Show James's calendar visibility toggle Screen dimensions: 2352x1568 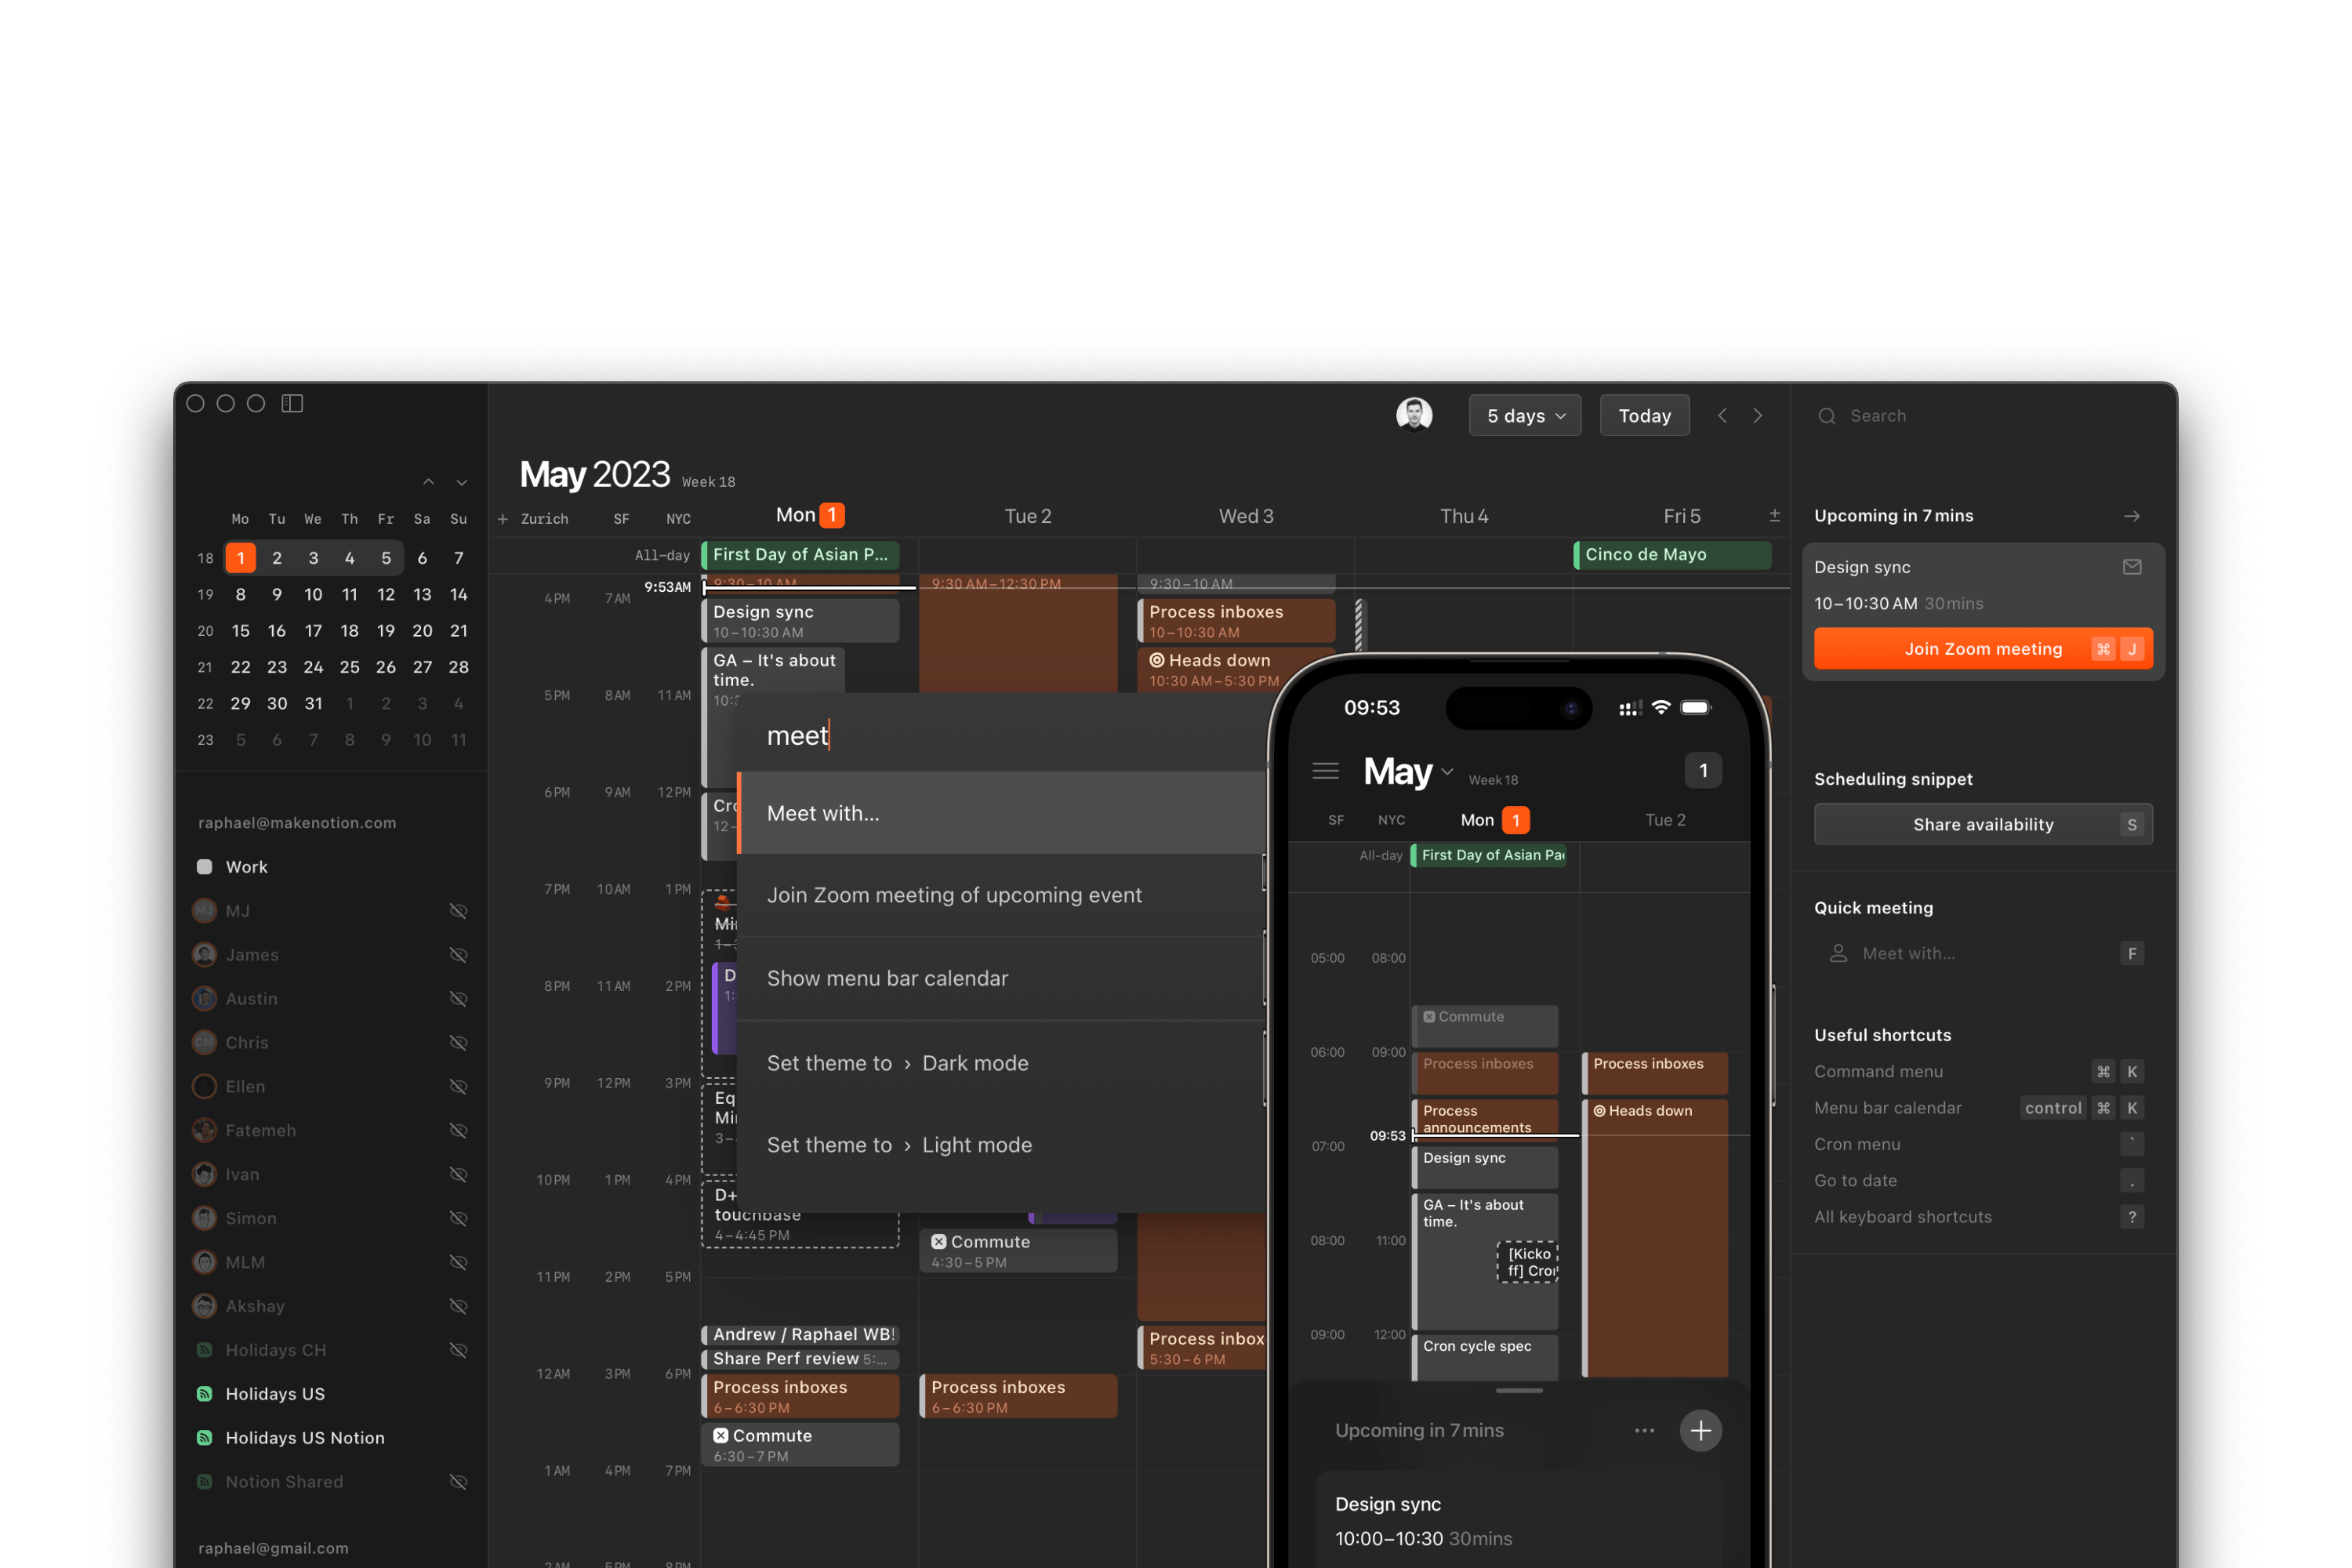click(458, 955)
